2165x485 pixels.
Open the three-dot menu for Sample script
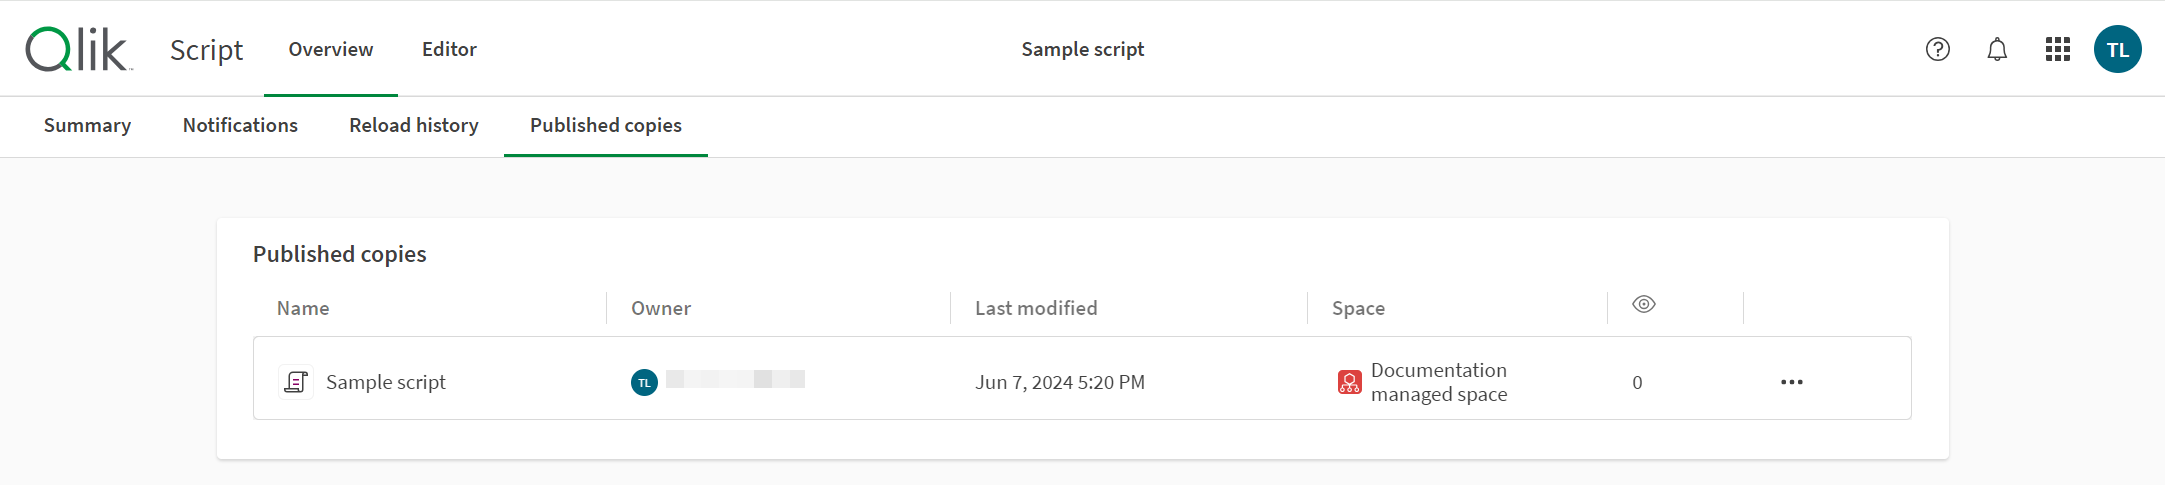tap(1791, 382)
